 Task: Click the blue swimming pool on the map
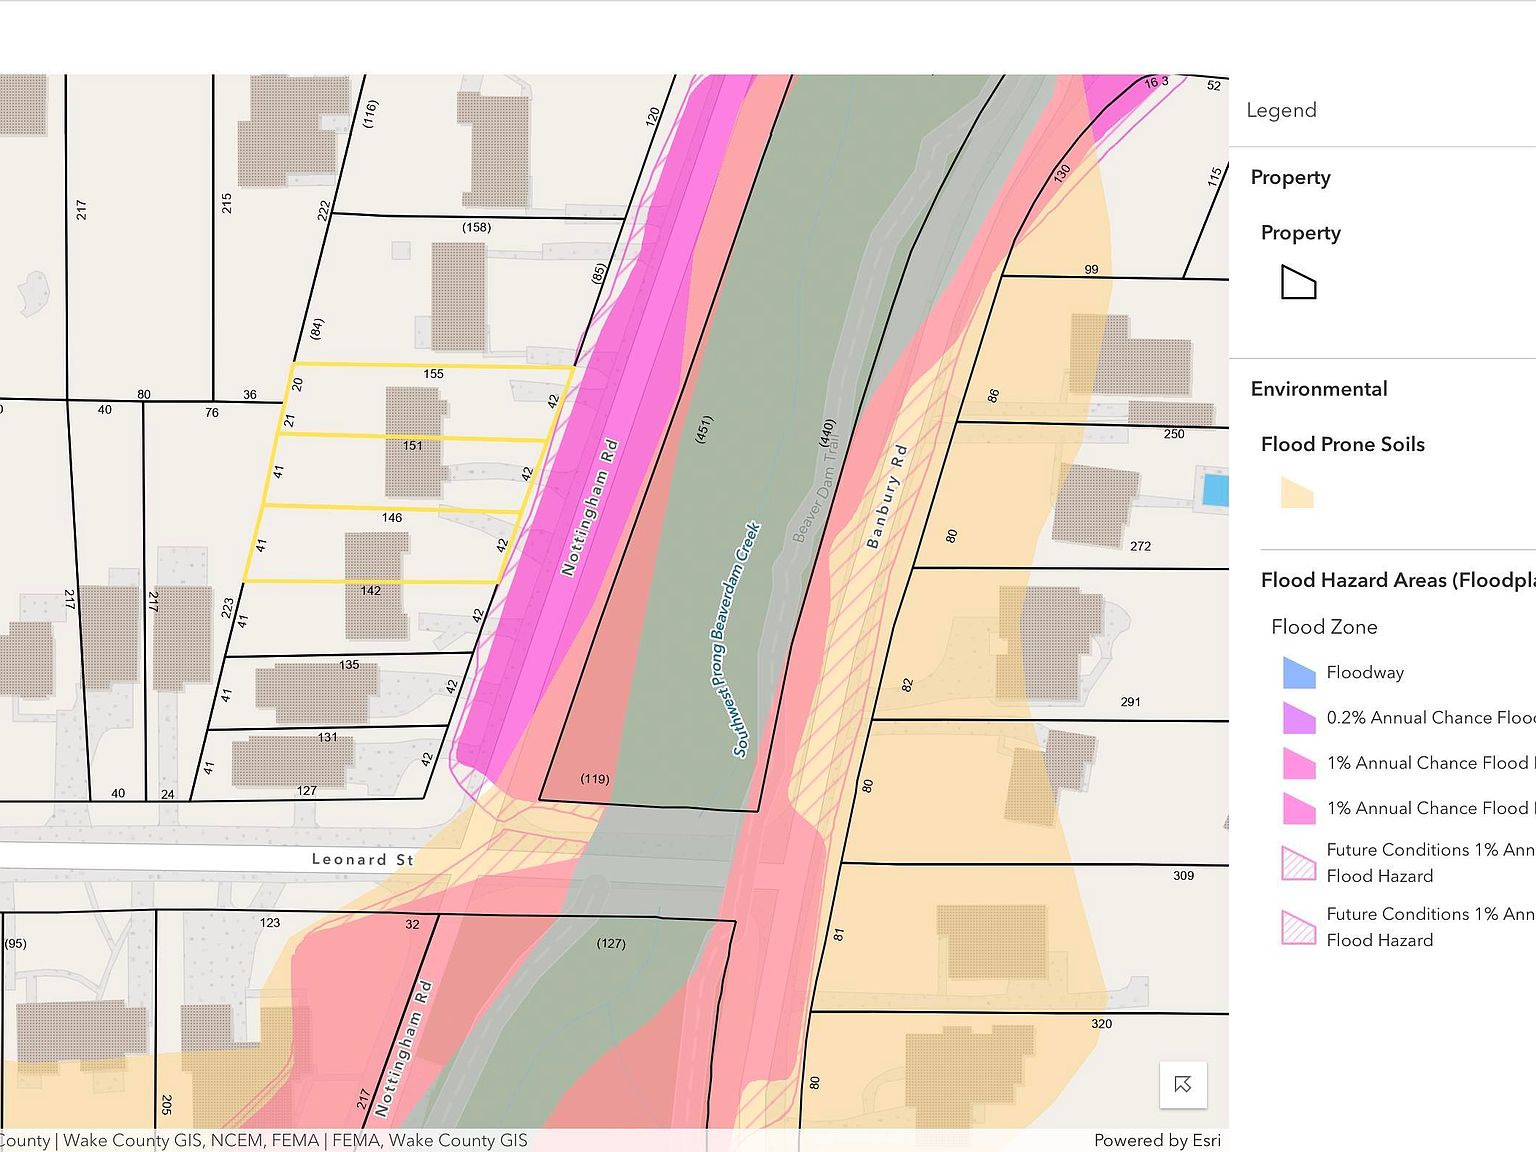[x=1214, y=490]
